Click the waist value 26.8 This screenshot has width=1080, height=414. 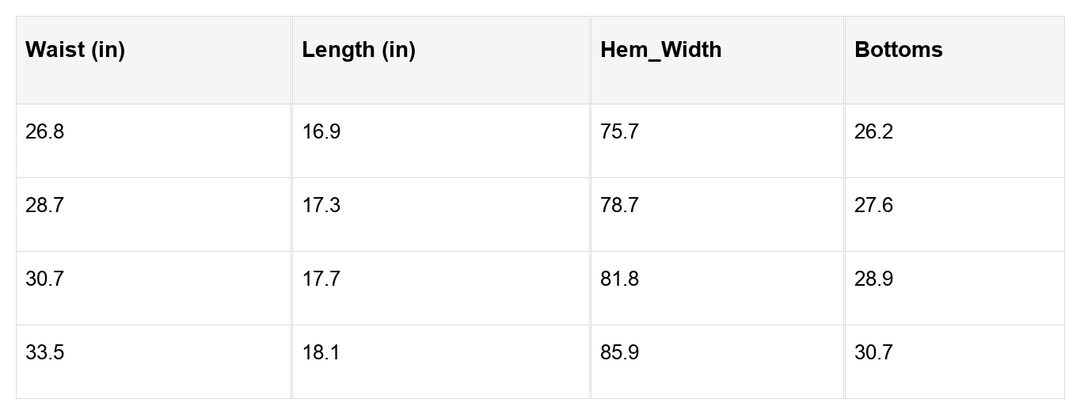point(45,132)
